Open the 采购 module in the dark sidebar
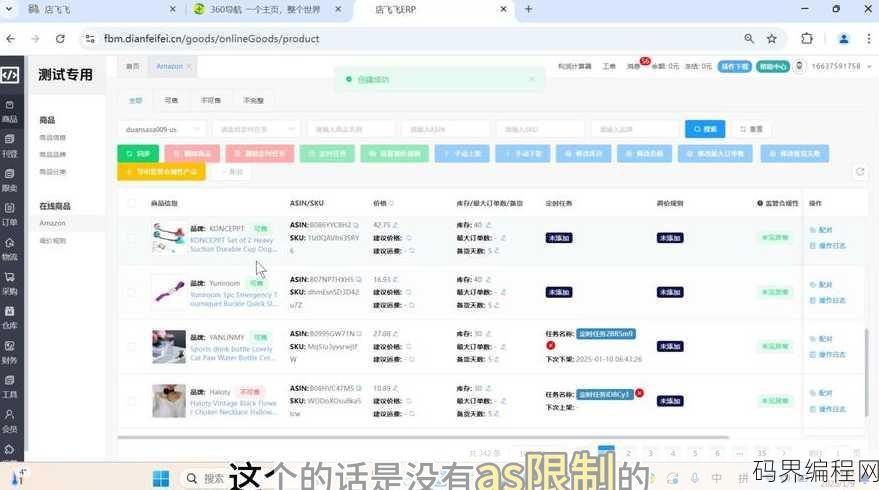Image resolution: width=879 pixels, height=490 pixels. pyautogui.click(x=10, y=284)
